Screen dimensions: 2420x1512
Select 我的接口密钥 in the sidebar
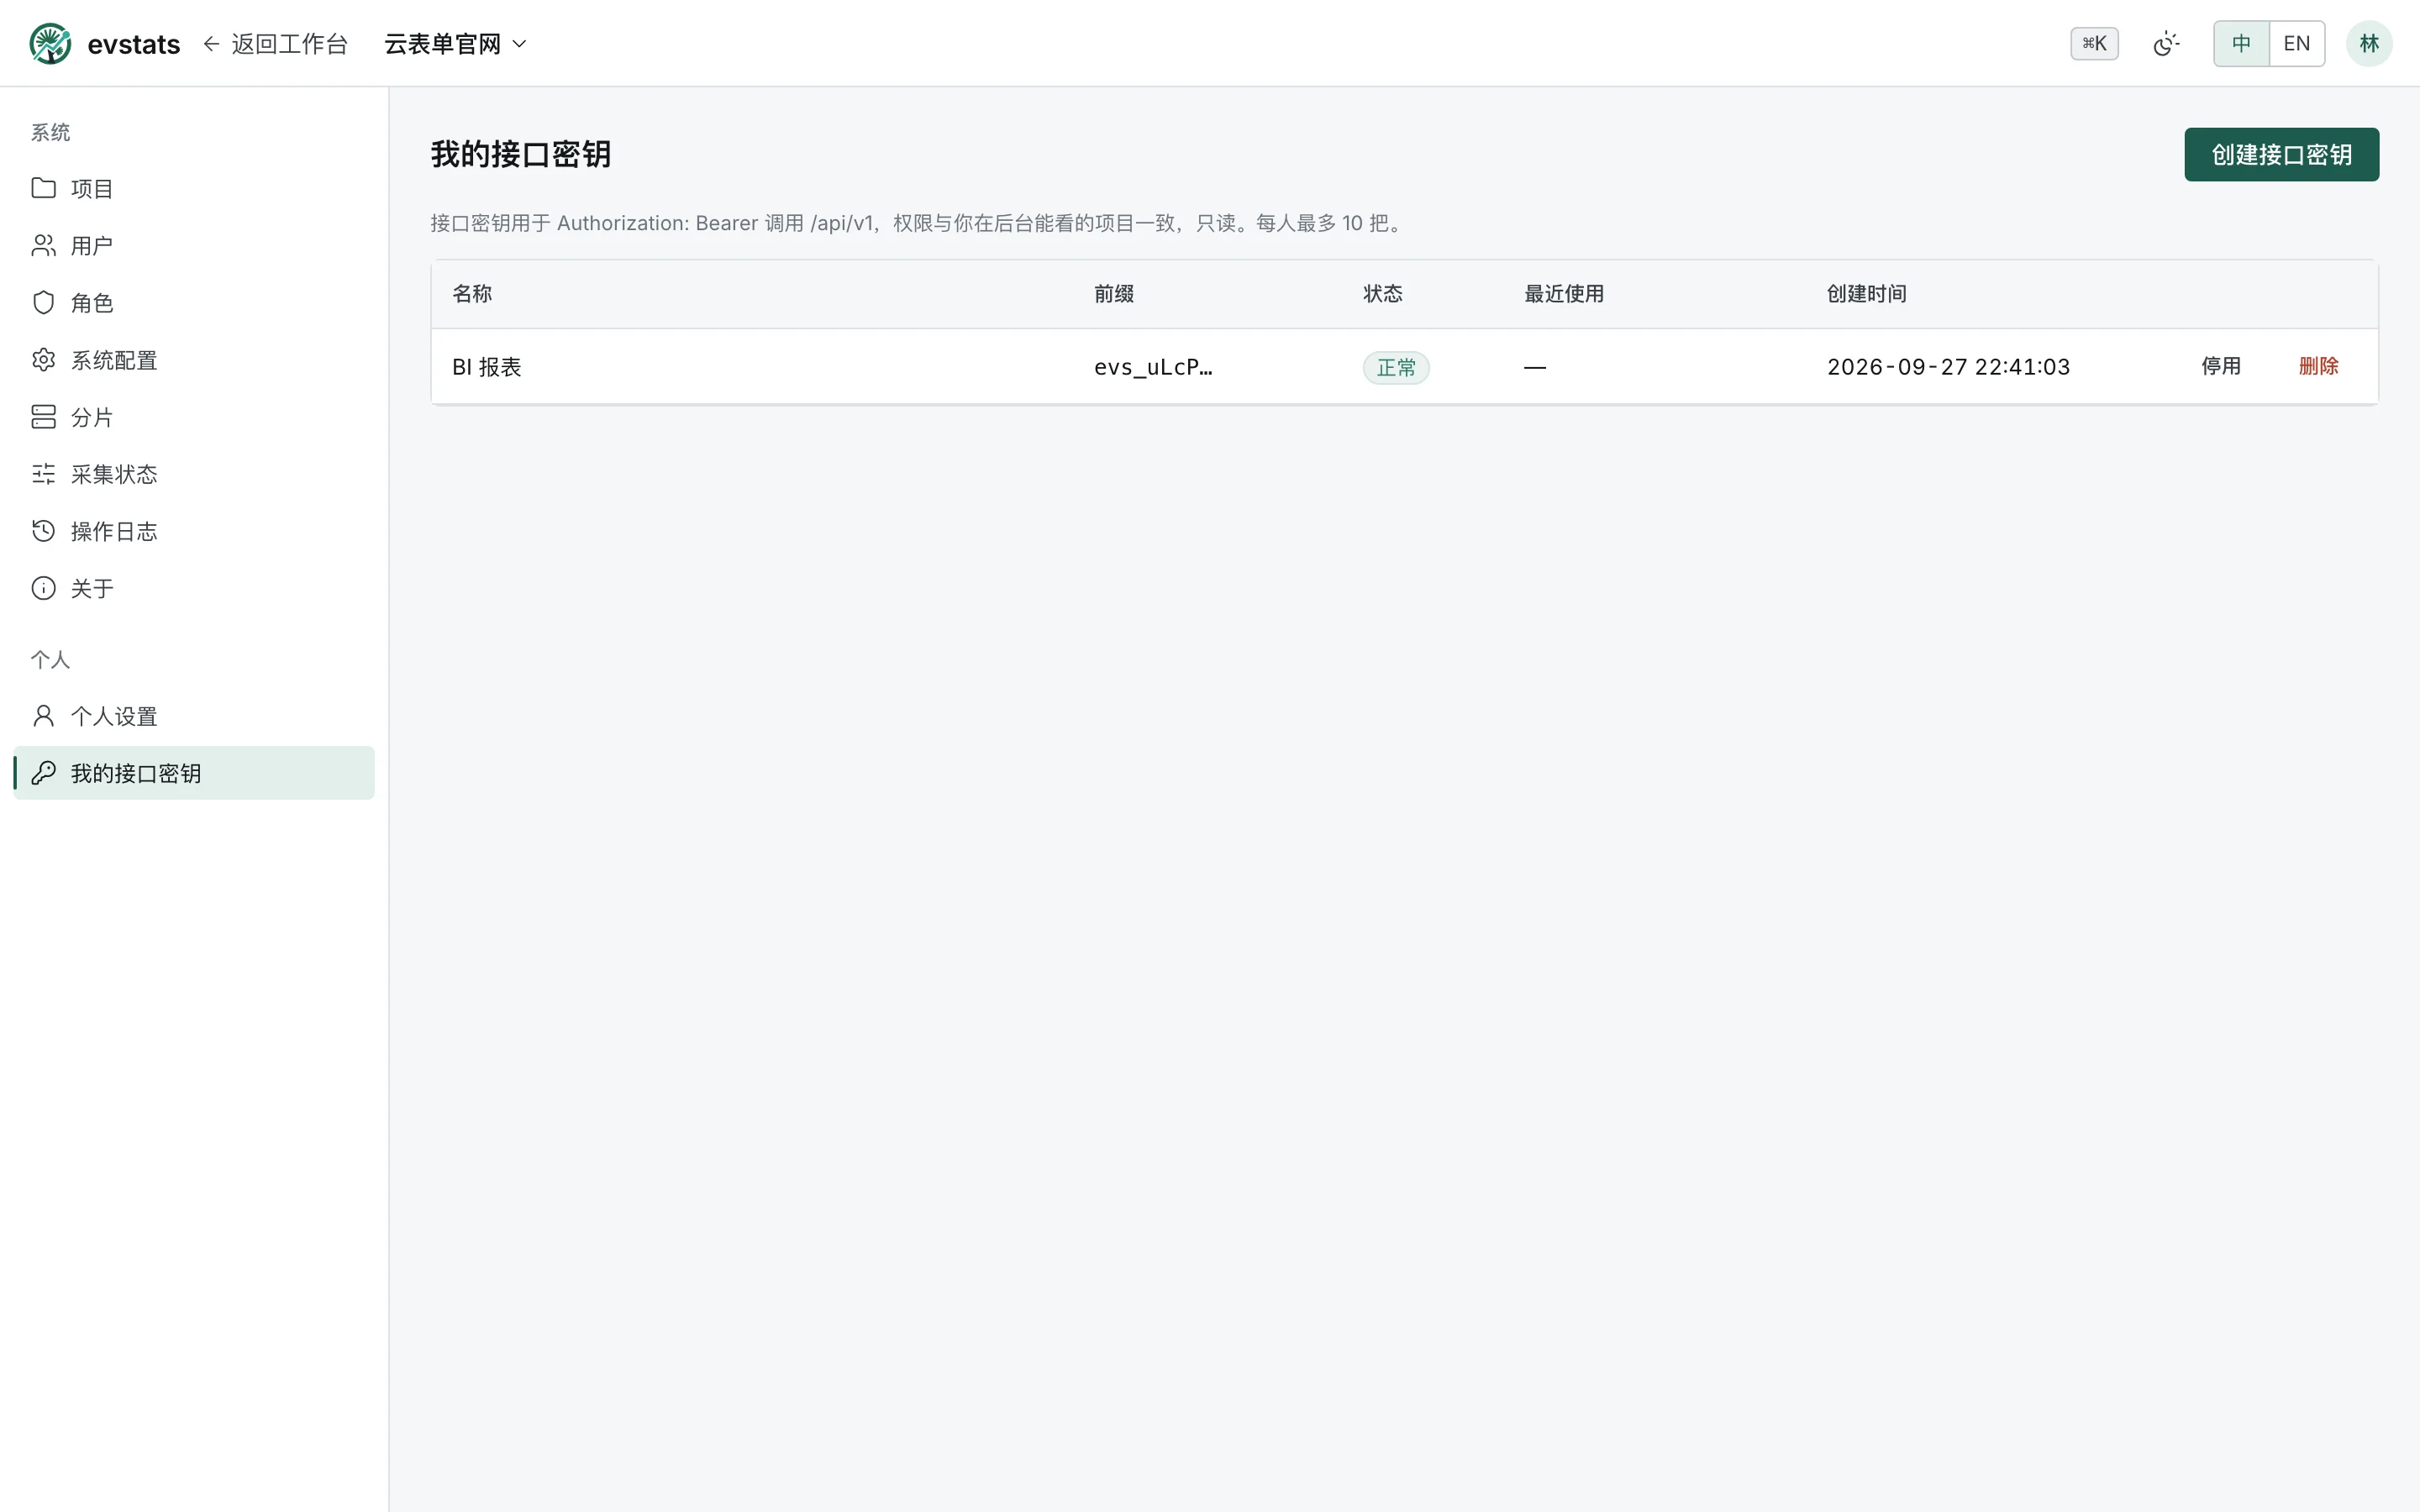pyautogui.click(x=194, y=773)
